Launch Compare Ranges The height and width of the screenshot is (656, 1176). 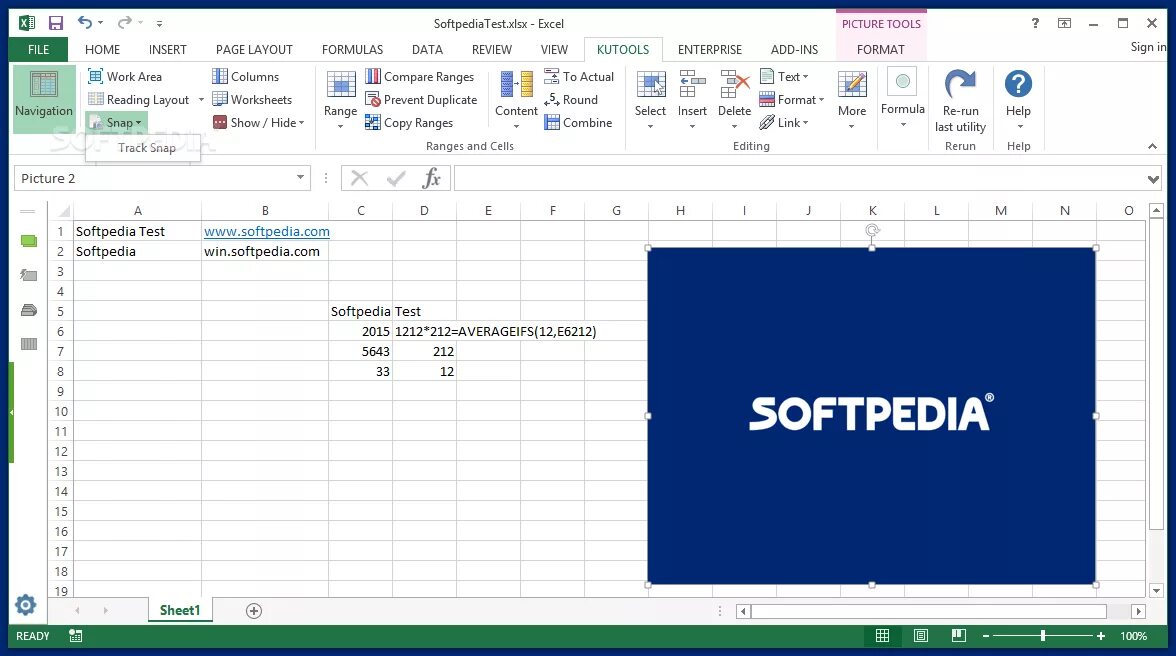(x=419, y=76)
